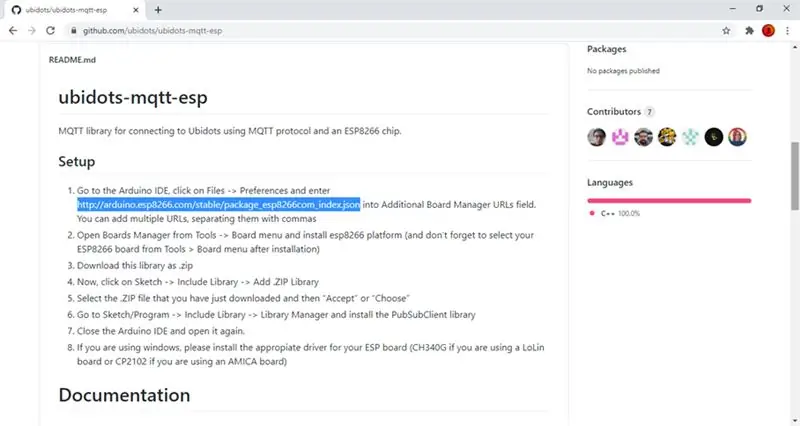Click the highlighted esp8266 package index URL
The width and height of the screenshot is (800, 426).
tap(218, 205)
